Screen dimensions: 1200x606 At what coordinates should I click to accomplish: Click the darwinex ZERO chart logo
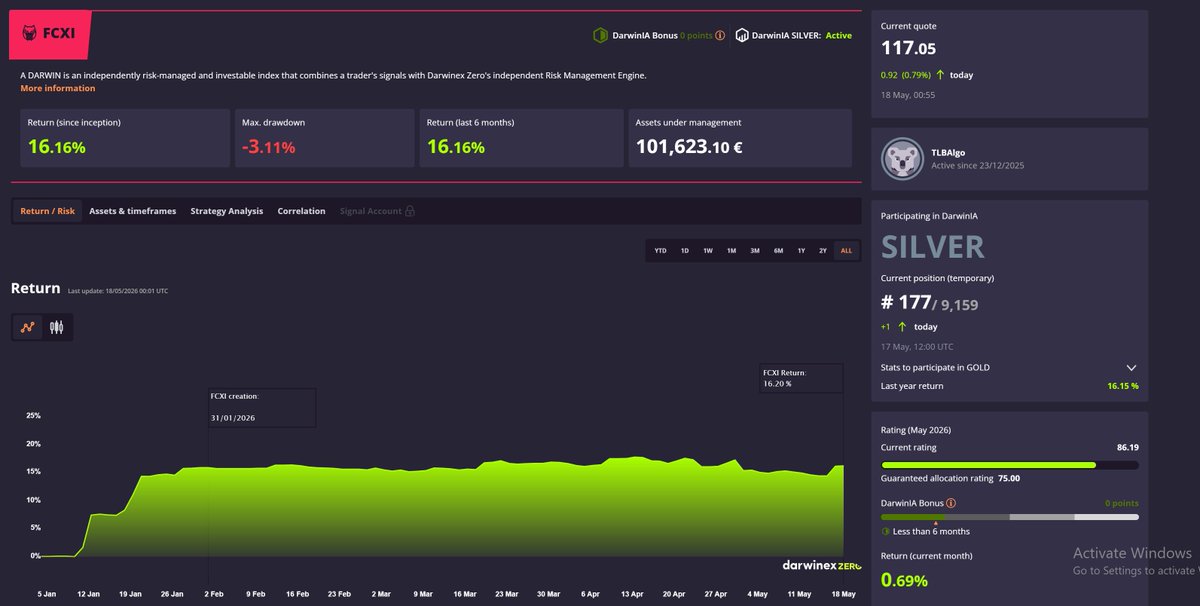coord(821,565)
